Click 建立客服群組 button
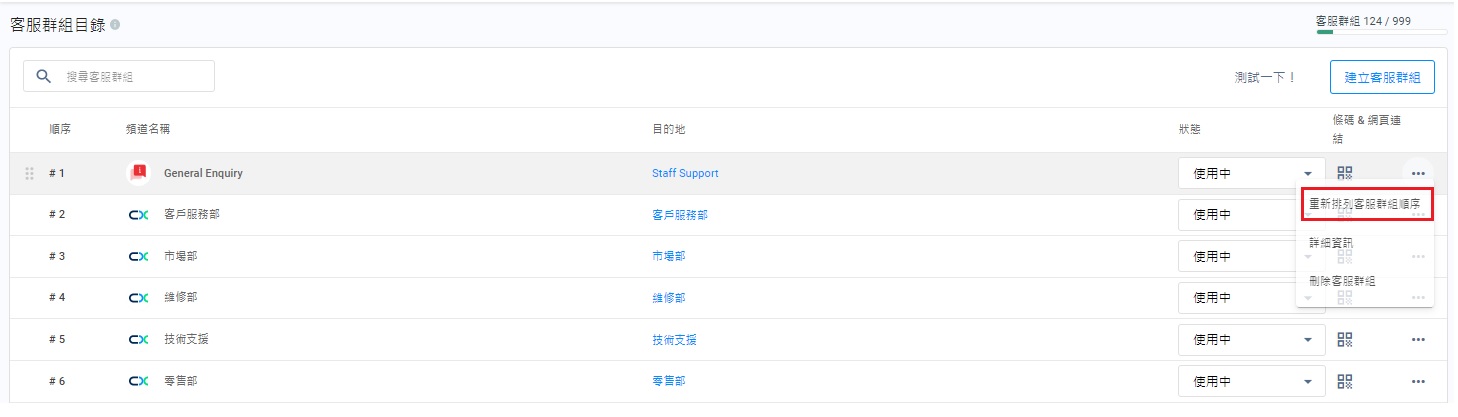The height and width of the screenshot is (417, 1458). pyautogui.click(x=1382, y=77)
